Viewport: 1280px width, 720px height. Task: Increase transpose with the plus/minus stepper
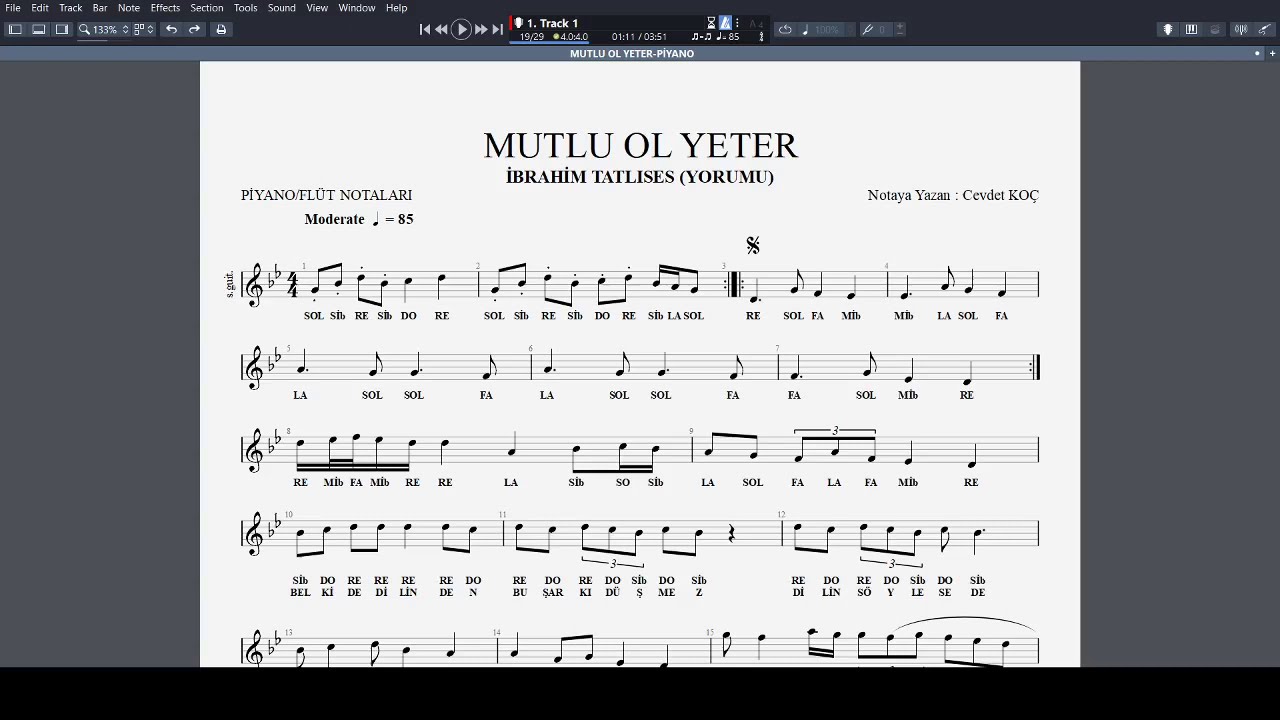pos(900,30)
